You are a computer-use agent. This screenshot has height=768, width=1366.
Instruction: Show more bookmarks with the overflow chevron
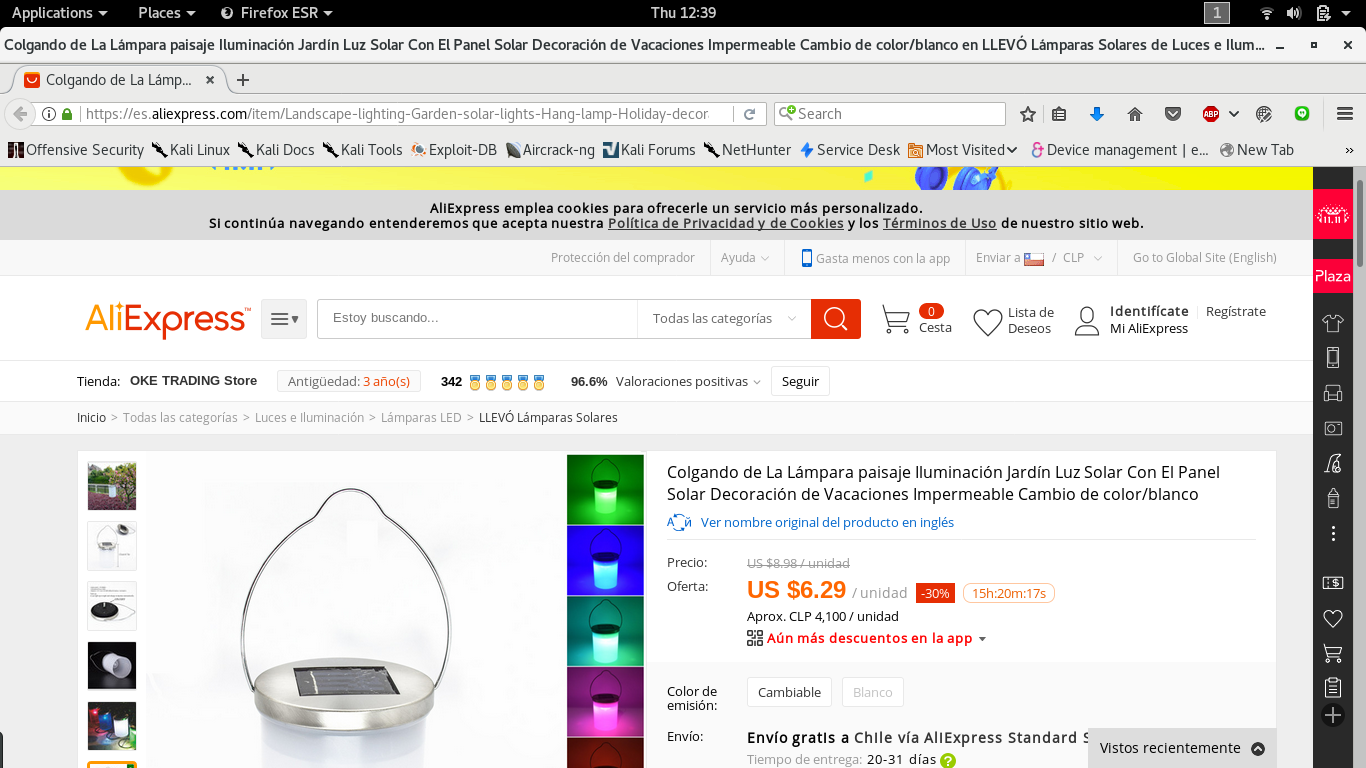(x=1349, y=150)
